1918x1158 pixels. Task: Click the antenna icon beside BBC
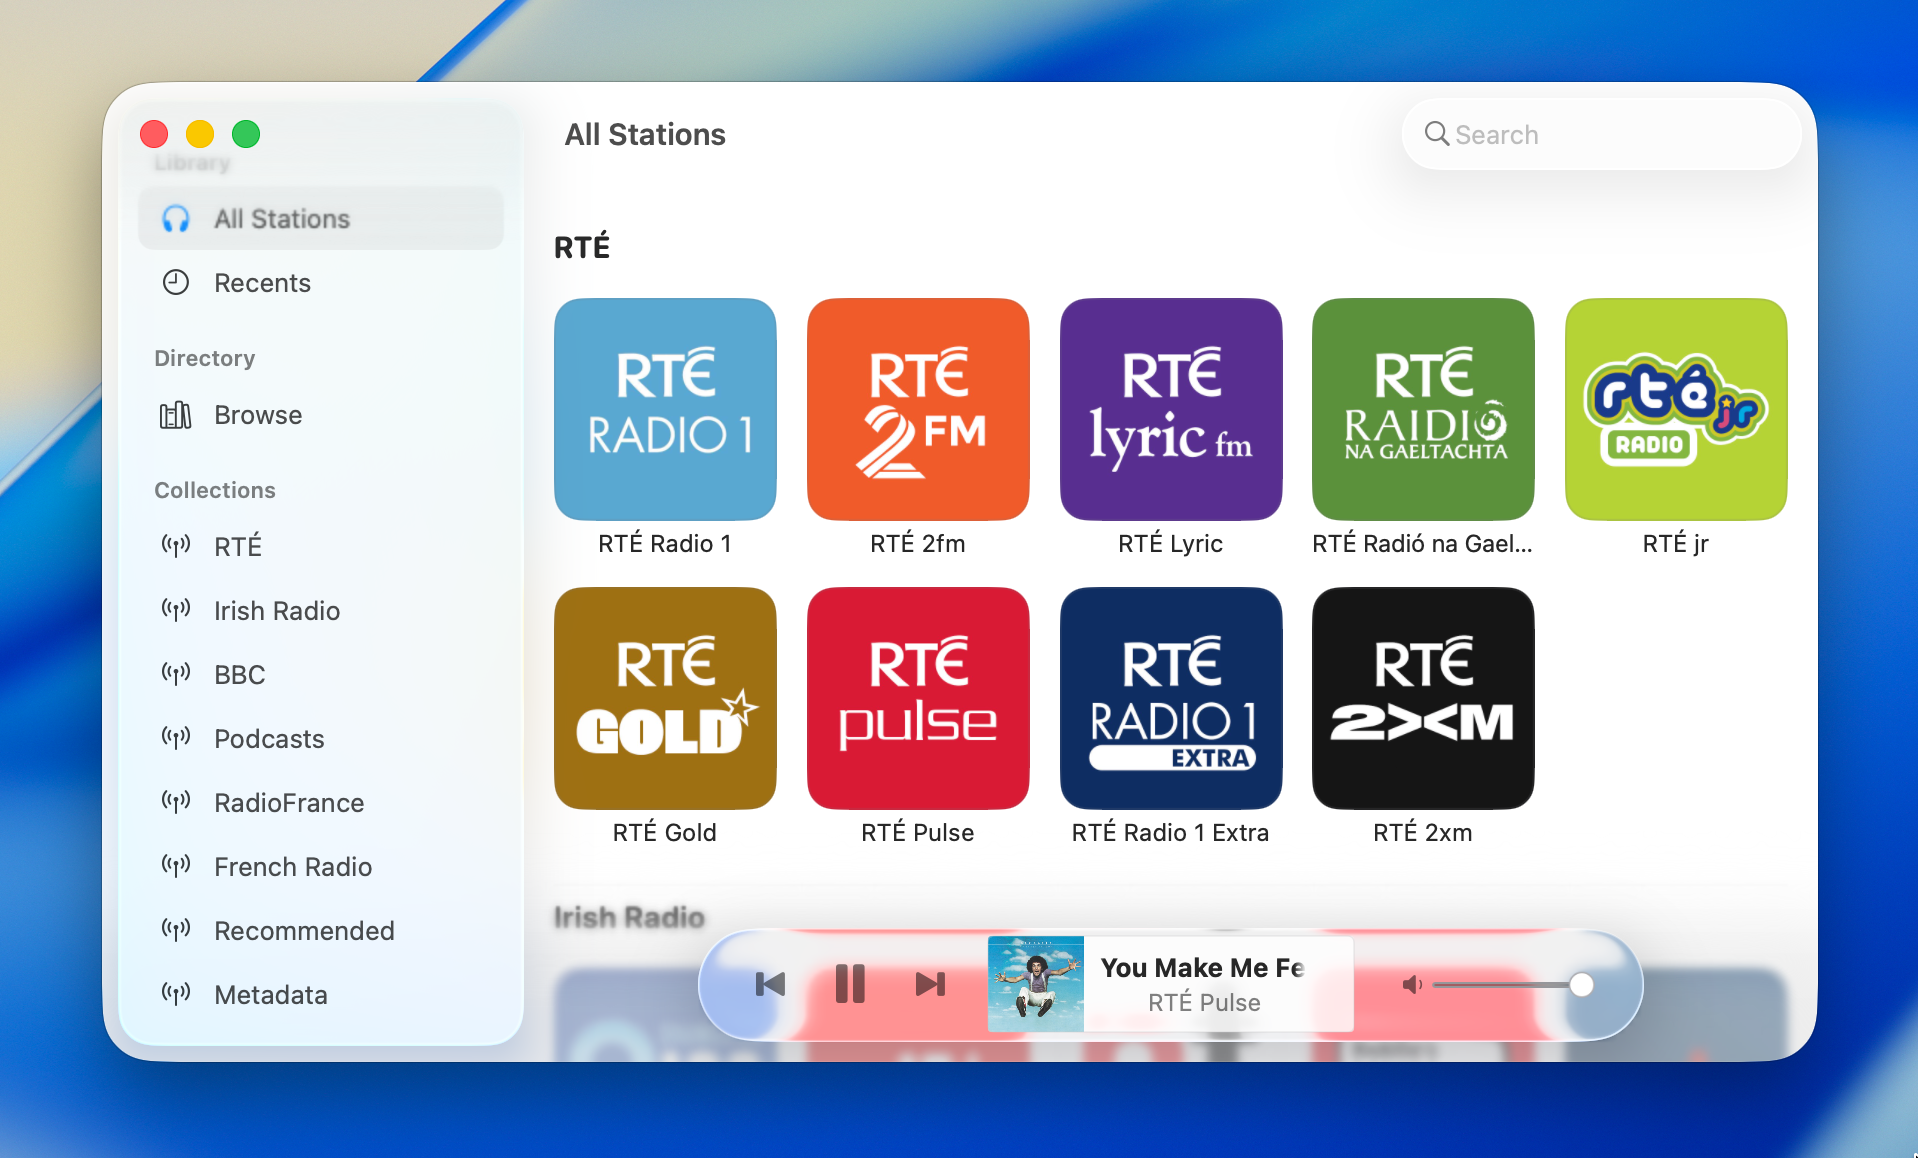(176, 674)
